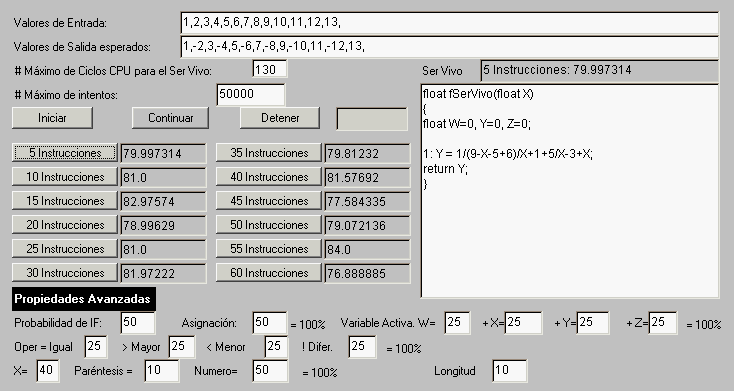The image size is (734, 391).
Task: Edit the Máximo de intentos field
Action: click(250, 94)
